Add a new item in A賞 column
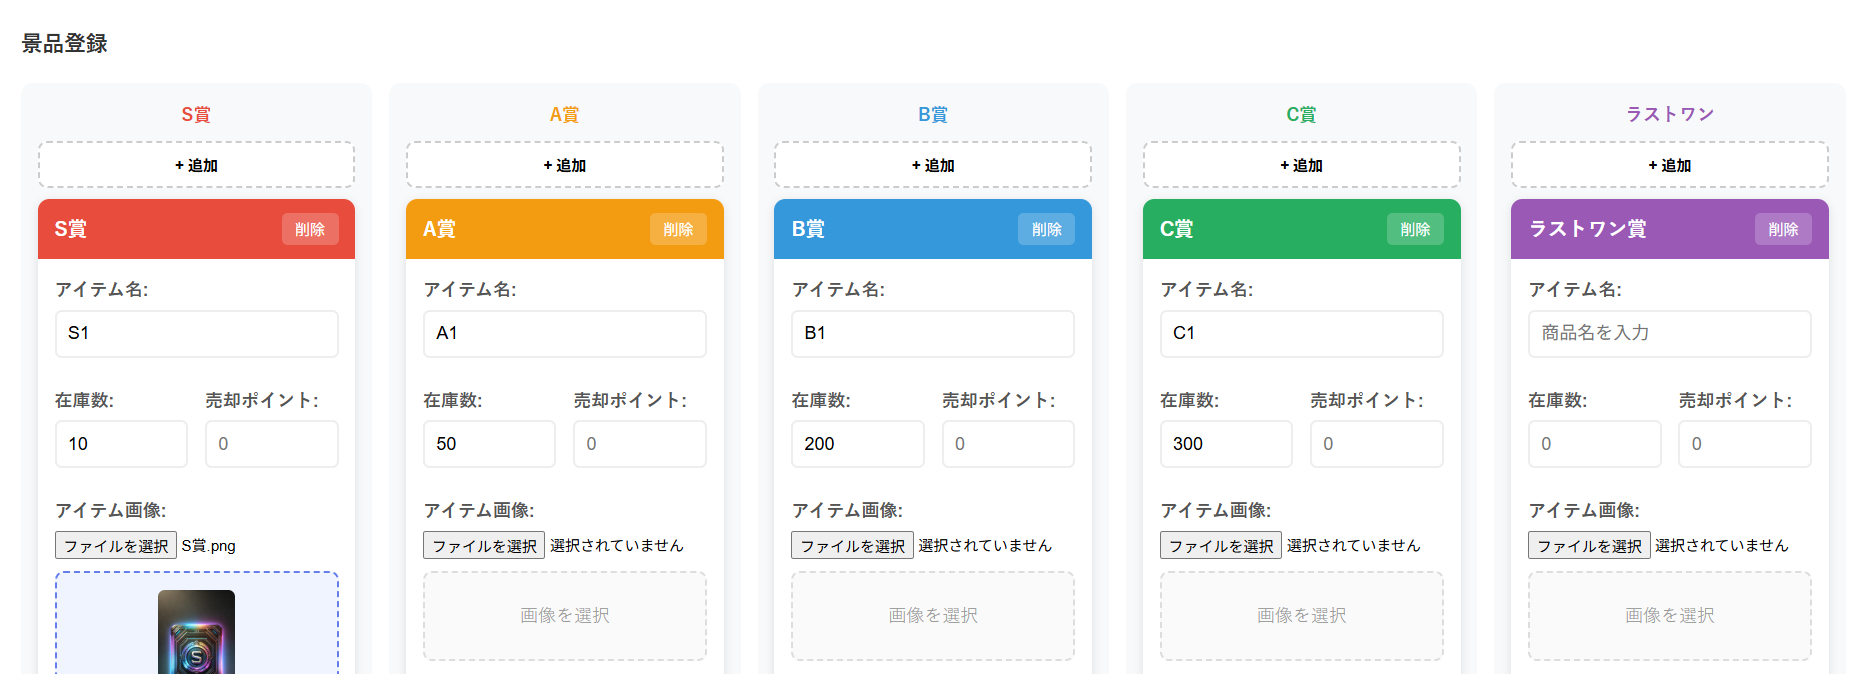 pos(564,165)
